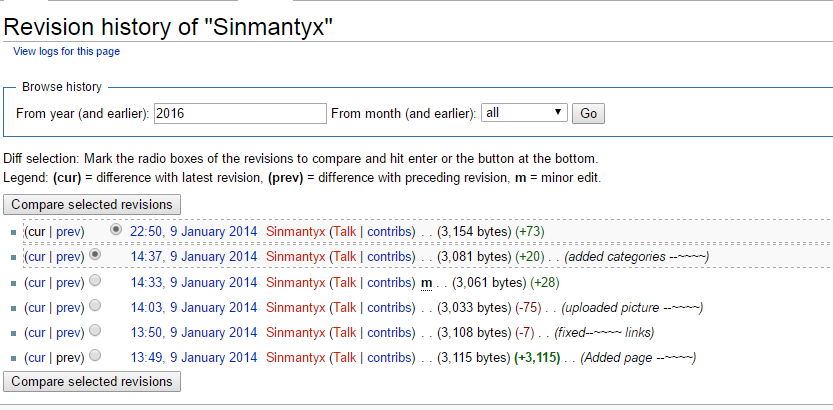Open the From month dropdown
The height and width of the screenshot is (410, 833).
click(524, 113)
